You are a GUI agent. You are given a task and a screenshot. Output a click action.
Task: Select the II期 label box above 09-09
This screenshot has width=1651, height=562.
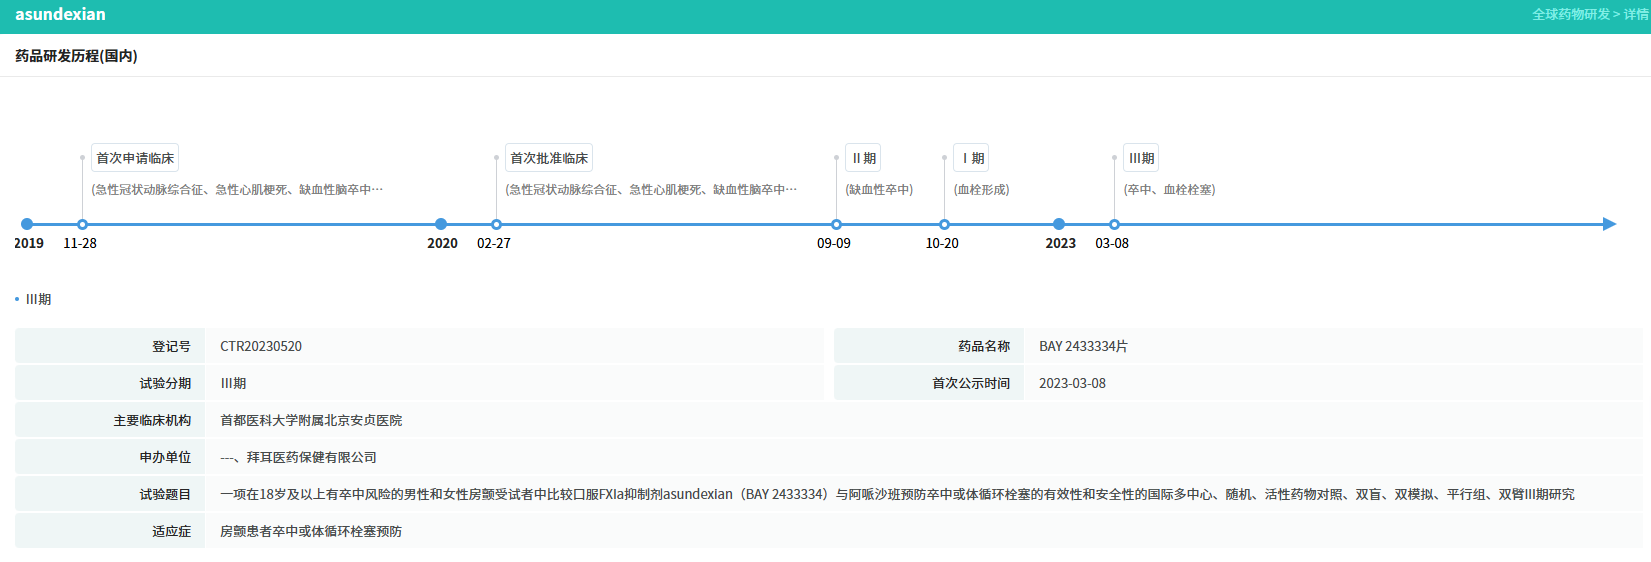tap(863, 158)
